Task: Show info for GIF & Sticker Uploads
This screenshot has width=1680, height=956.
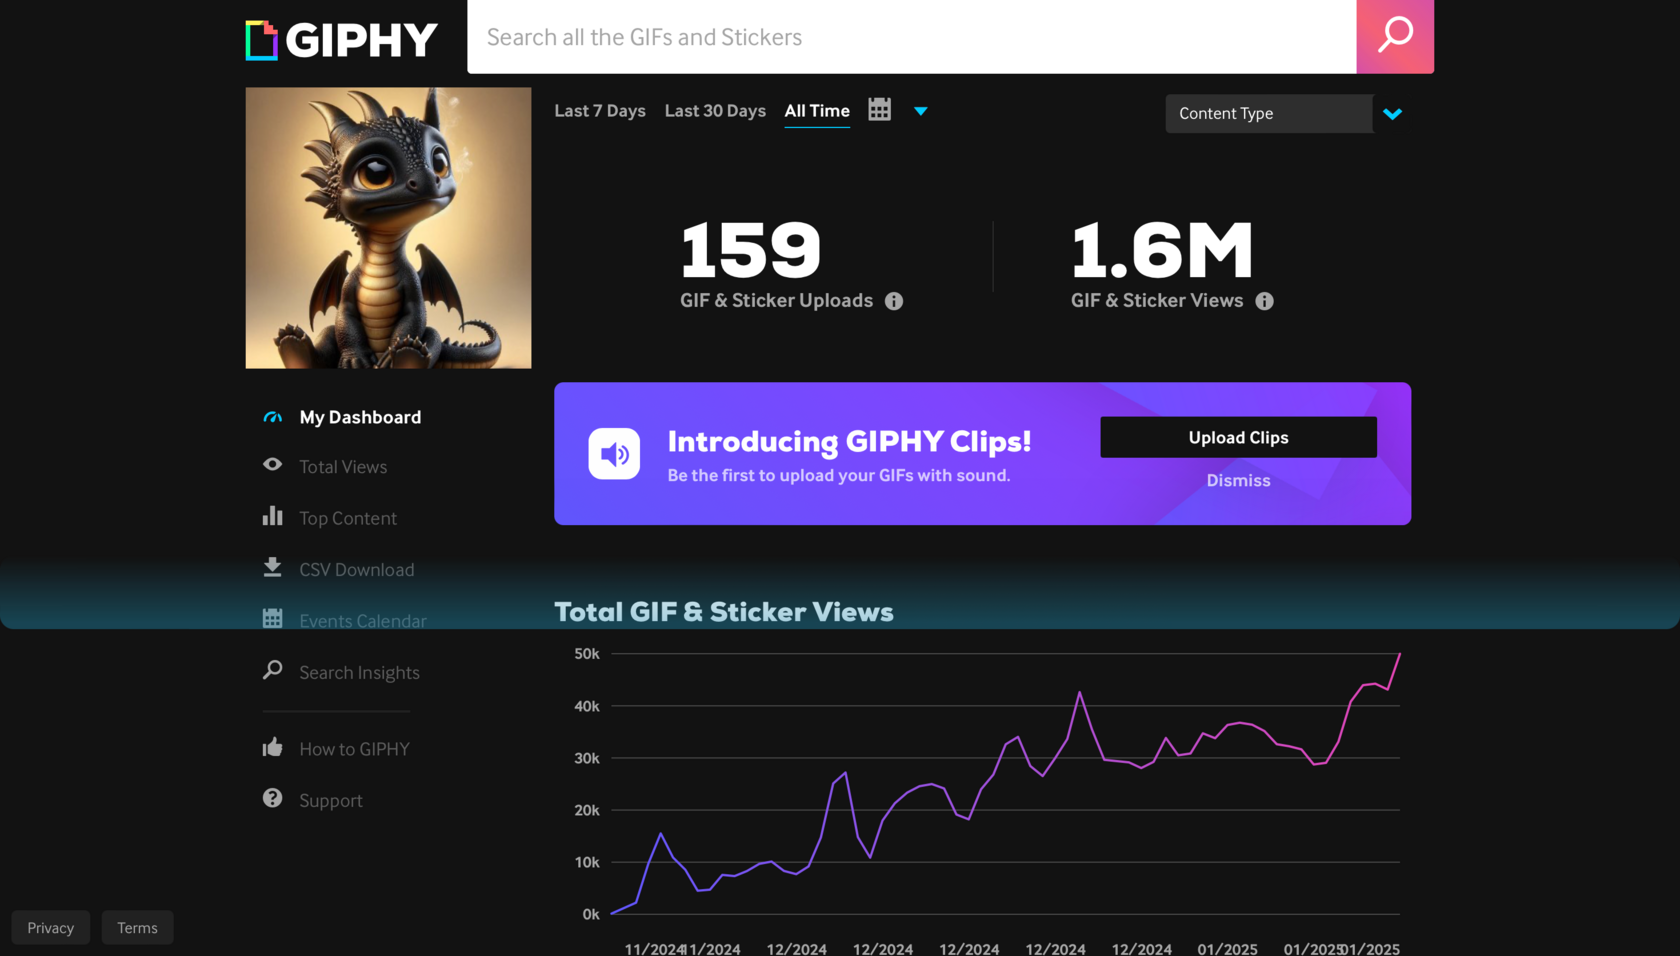Action: (894, 301)
